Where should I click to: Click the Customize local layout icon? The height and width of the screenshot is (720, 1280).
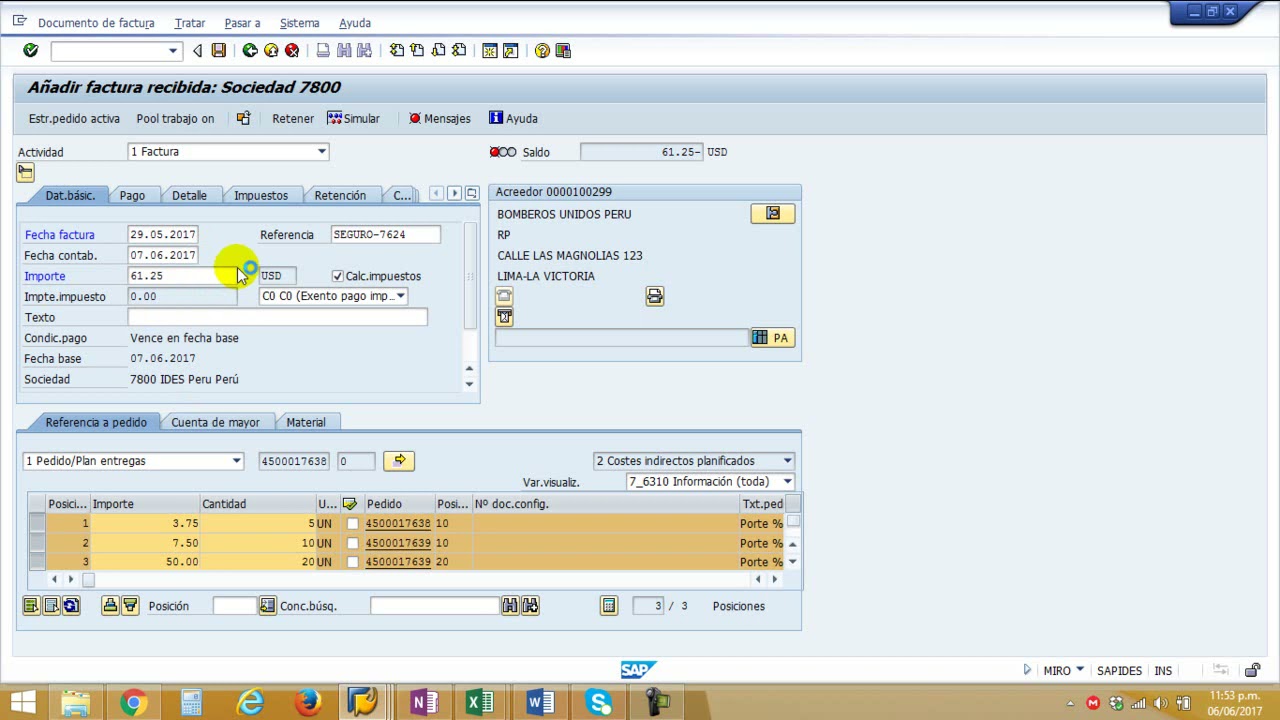(x=563, y=50)
